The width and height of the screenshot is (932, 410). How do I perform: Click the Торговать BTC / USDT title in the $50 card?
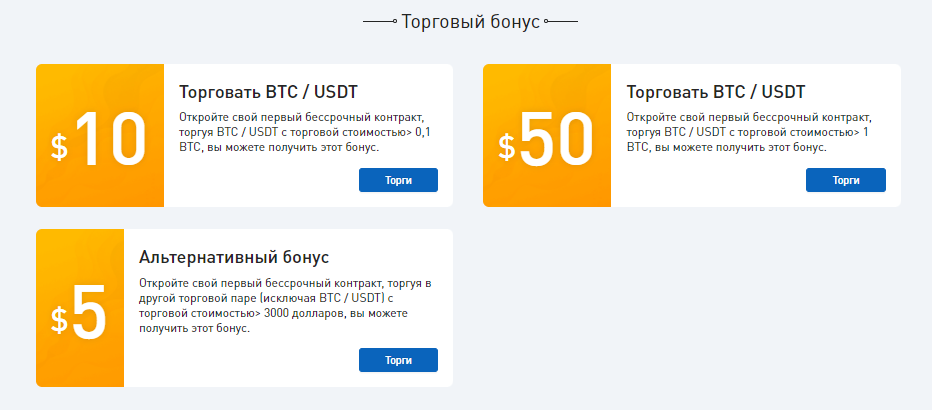point(715,92)
